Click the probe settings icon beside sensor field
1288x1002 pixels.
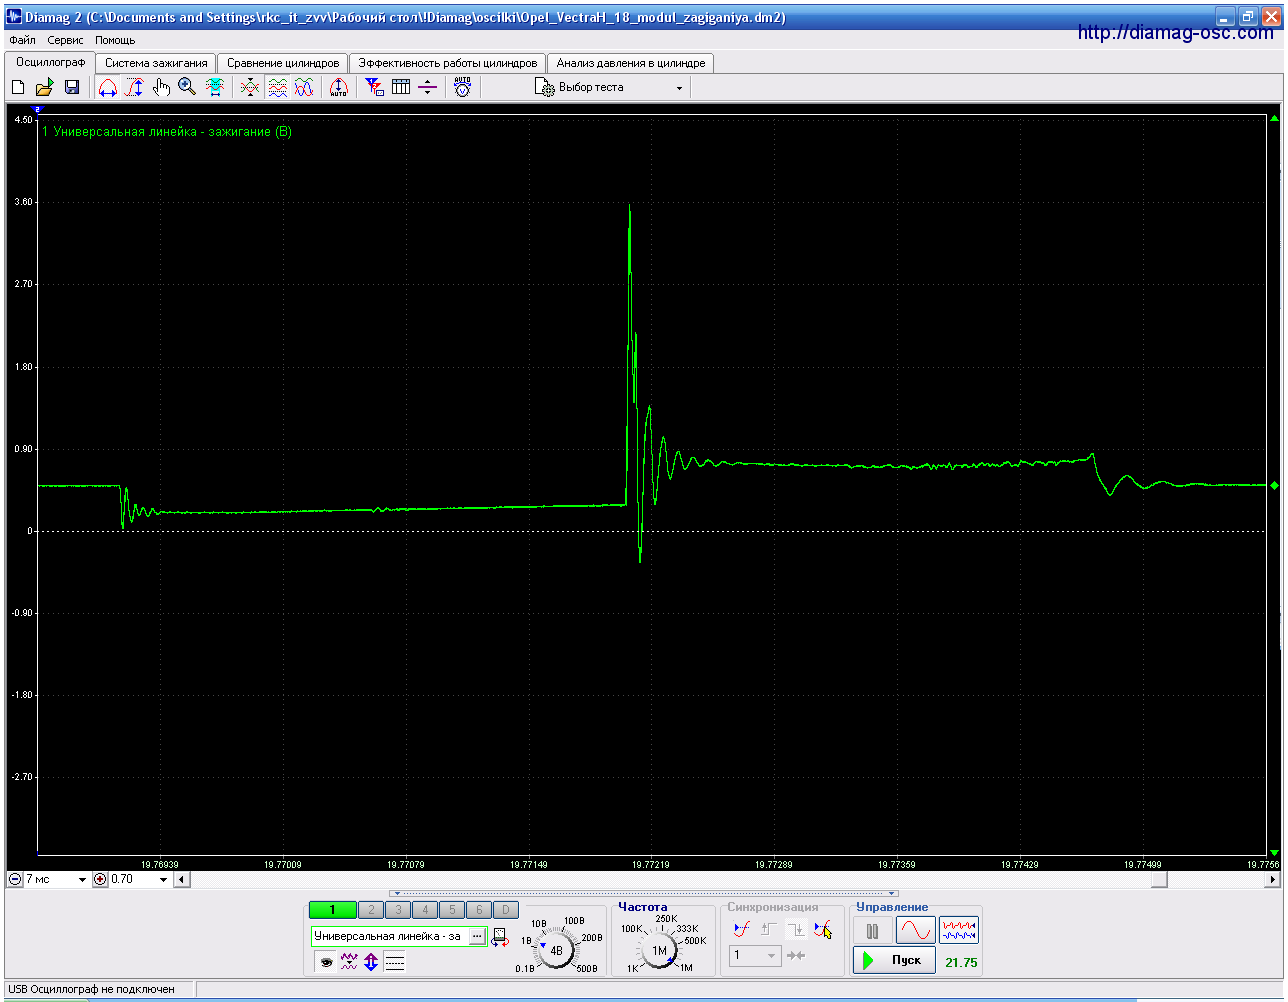point(500,937)
